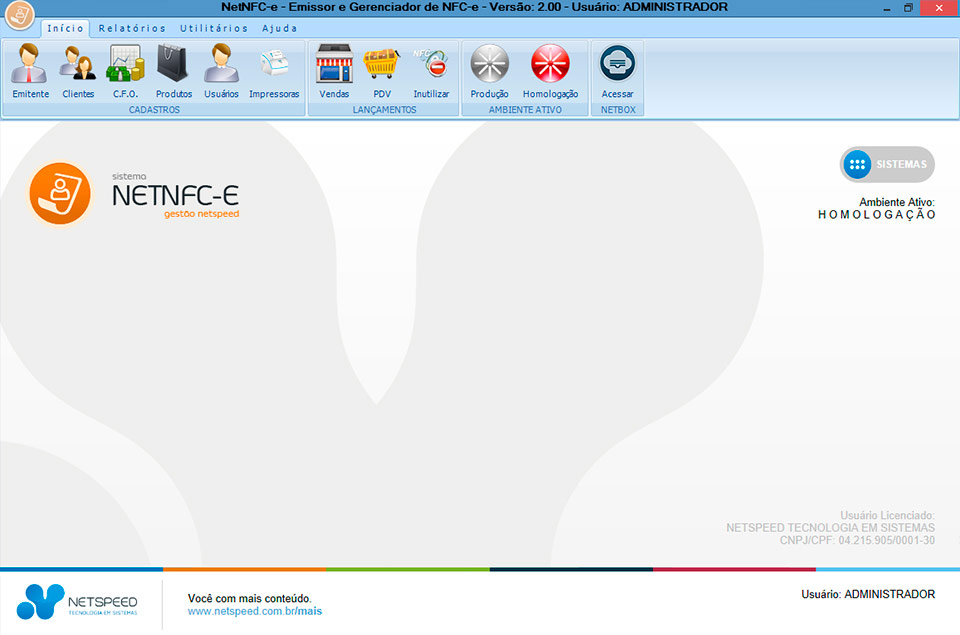
Task: Select the Início ribbon tab
Action: (x=65, y=28)
